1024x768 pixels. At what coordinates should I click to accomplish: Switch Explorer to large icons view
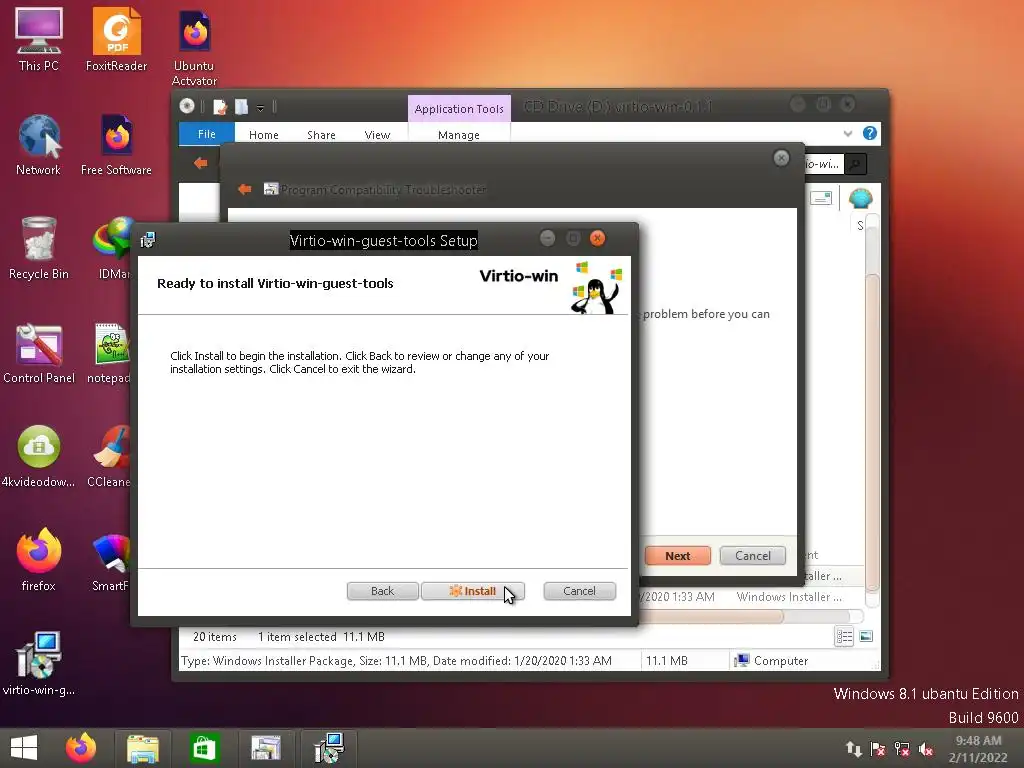(867, 636)
